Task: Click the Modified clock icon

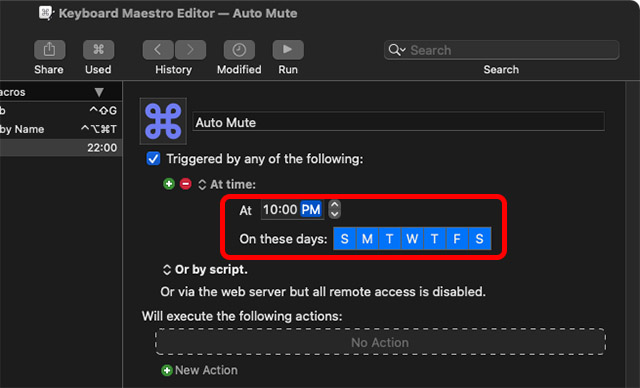Action: [239, 50]
